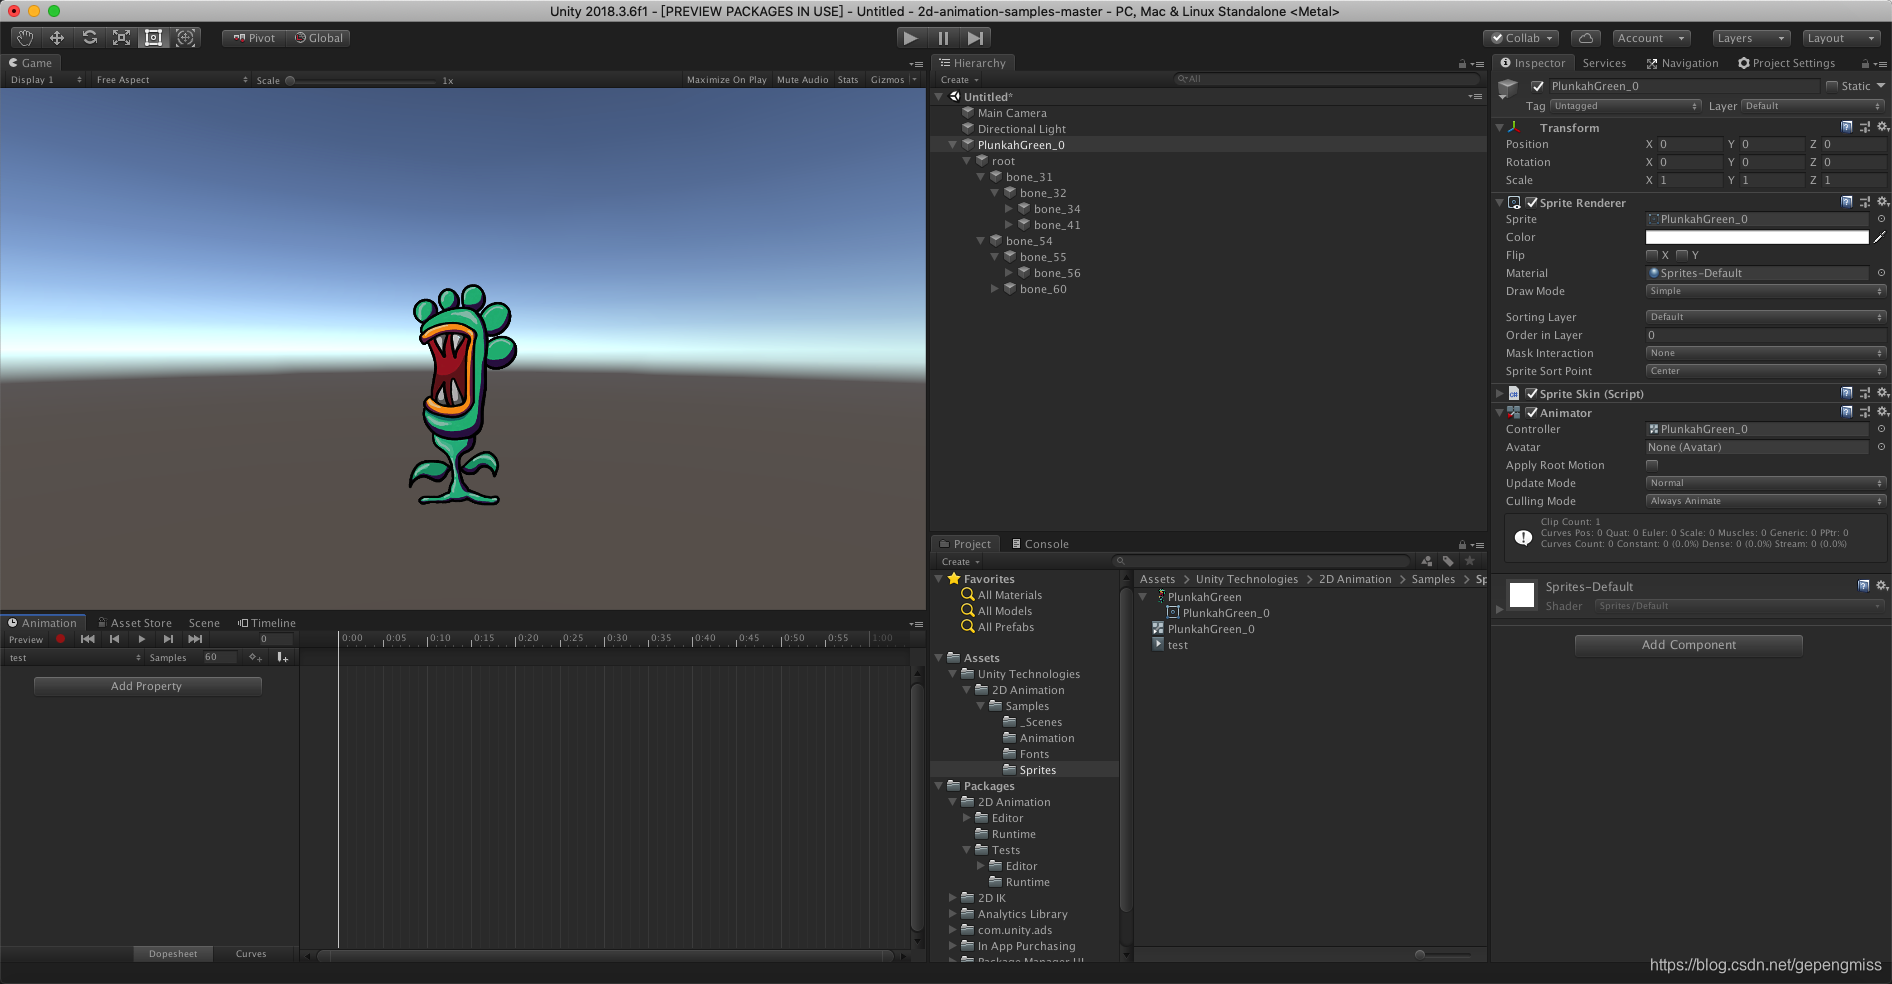Expand bone_34 in Hierarchy
Screen dimensions: 1892x984
coord(1009,209)
